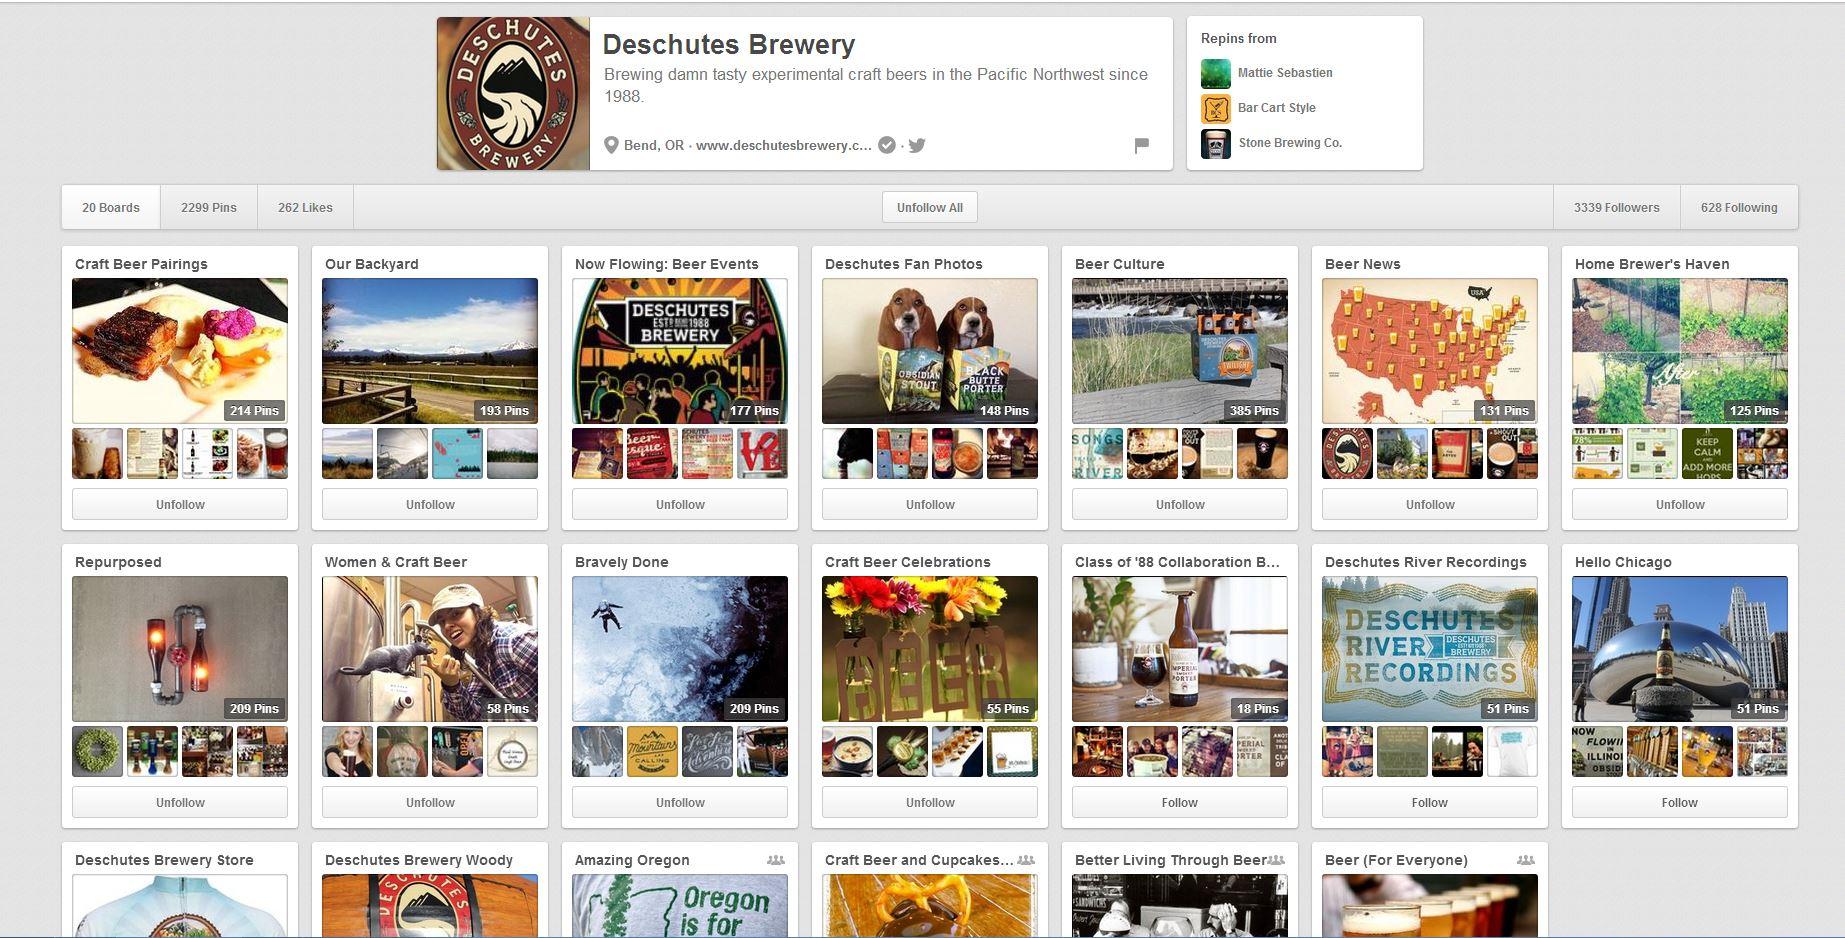The image size is (1845, 938).
Task: Open Our Backyard mountain cover image
Action: tap(430, 351)
